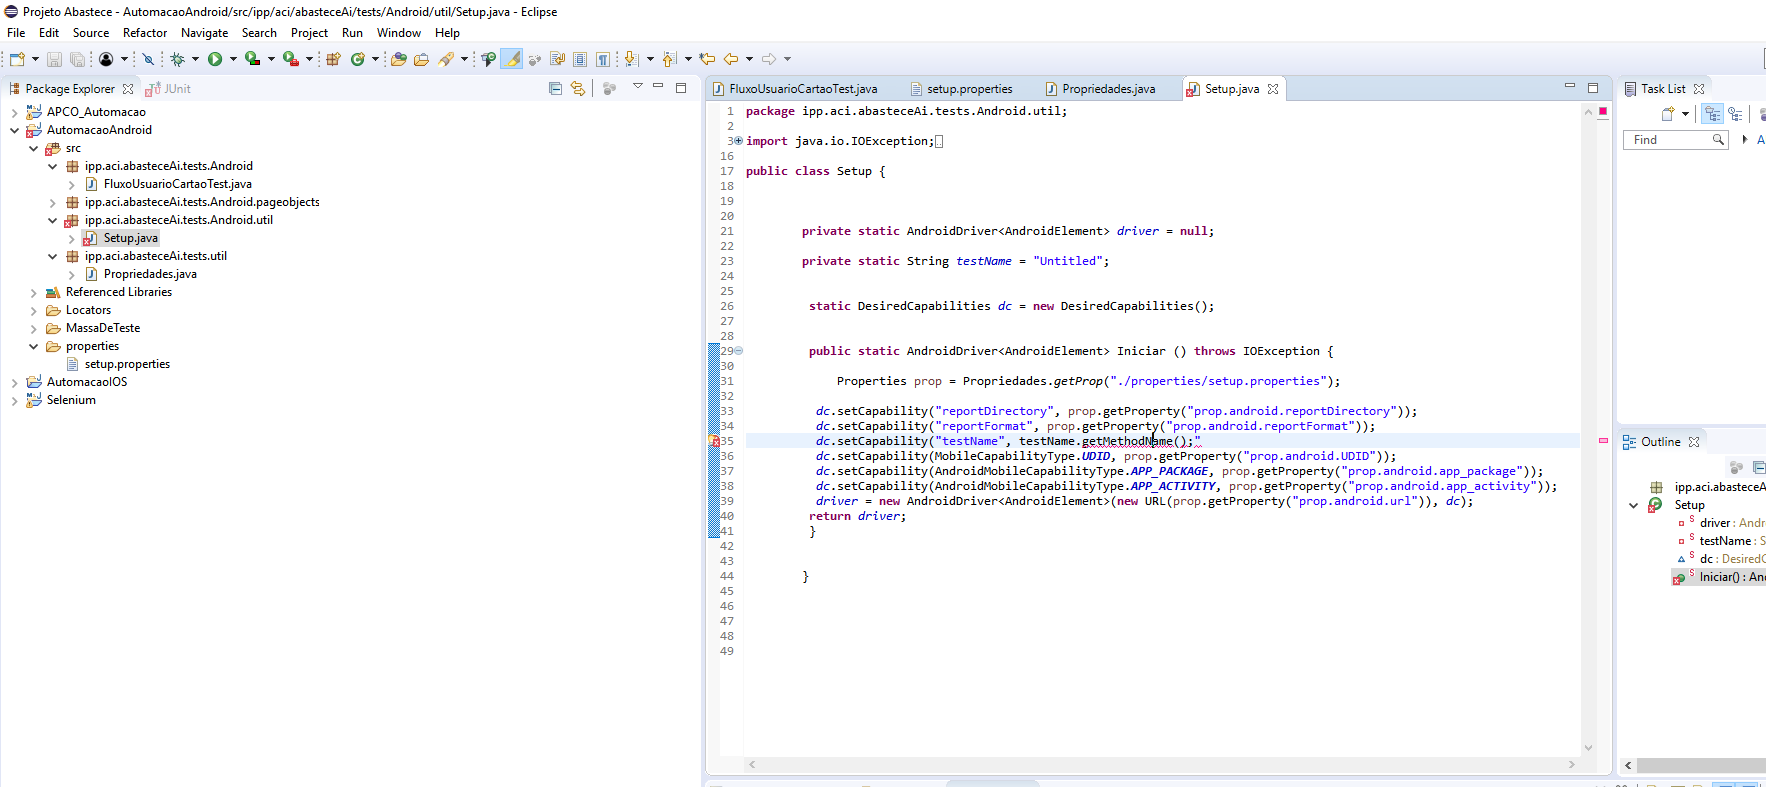This screenshot has width=1766, height=787.
Task: Open the Run button dropdown arrow
Action: pos(233,59)
